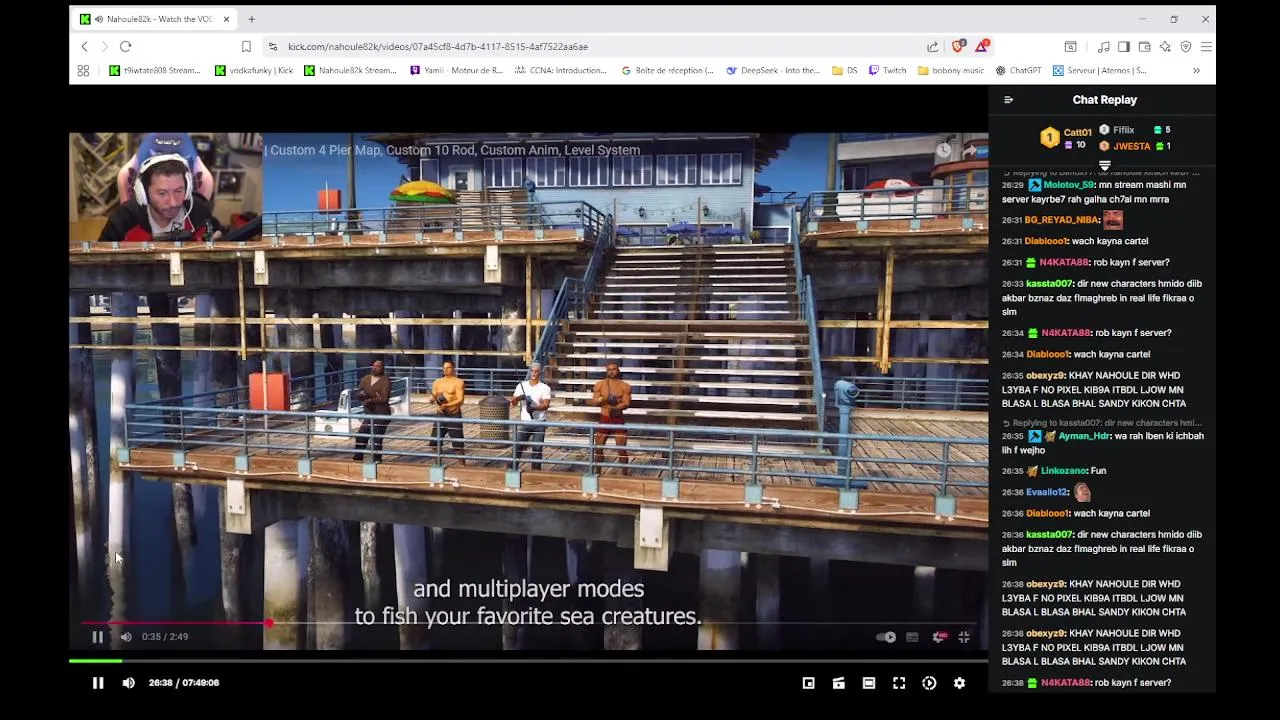This screenshot has height=720, width=1280.
Task: Show more bookmarks chevron
Action: click(1196, 71)
